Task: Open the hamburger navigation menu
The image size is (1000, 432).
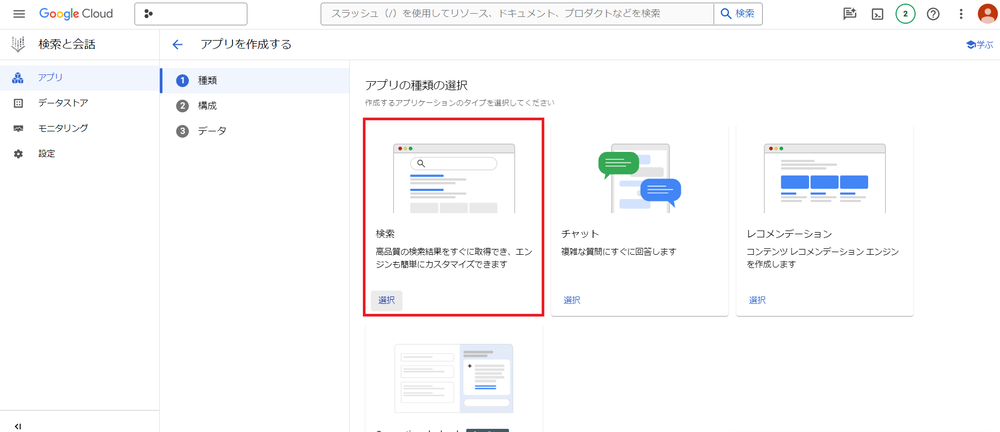Action: pyautogui.click(x=18, y=14)
